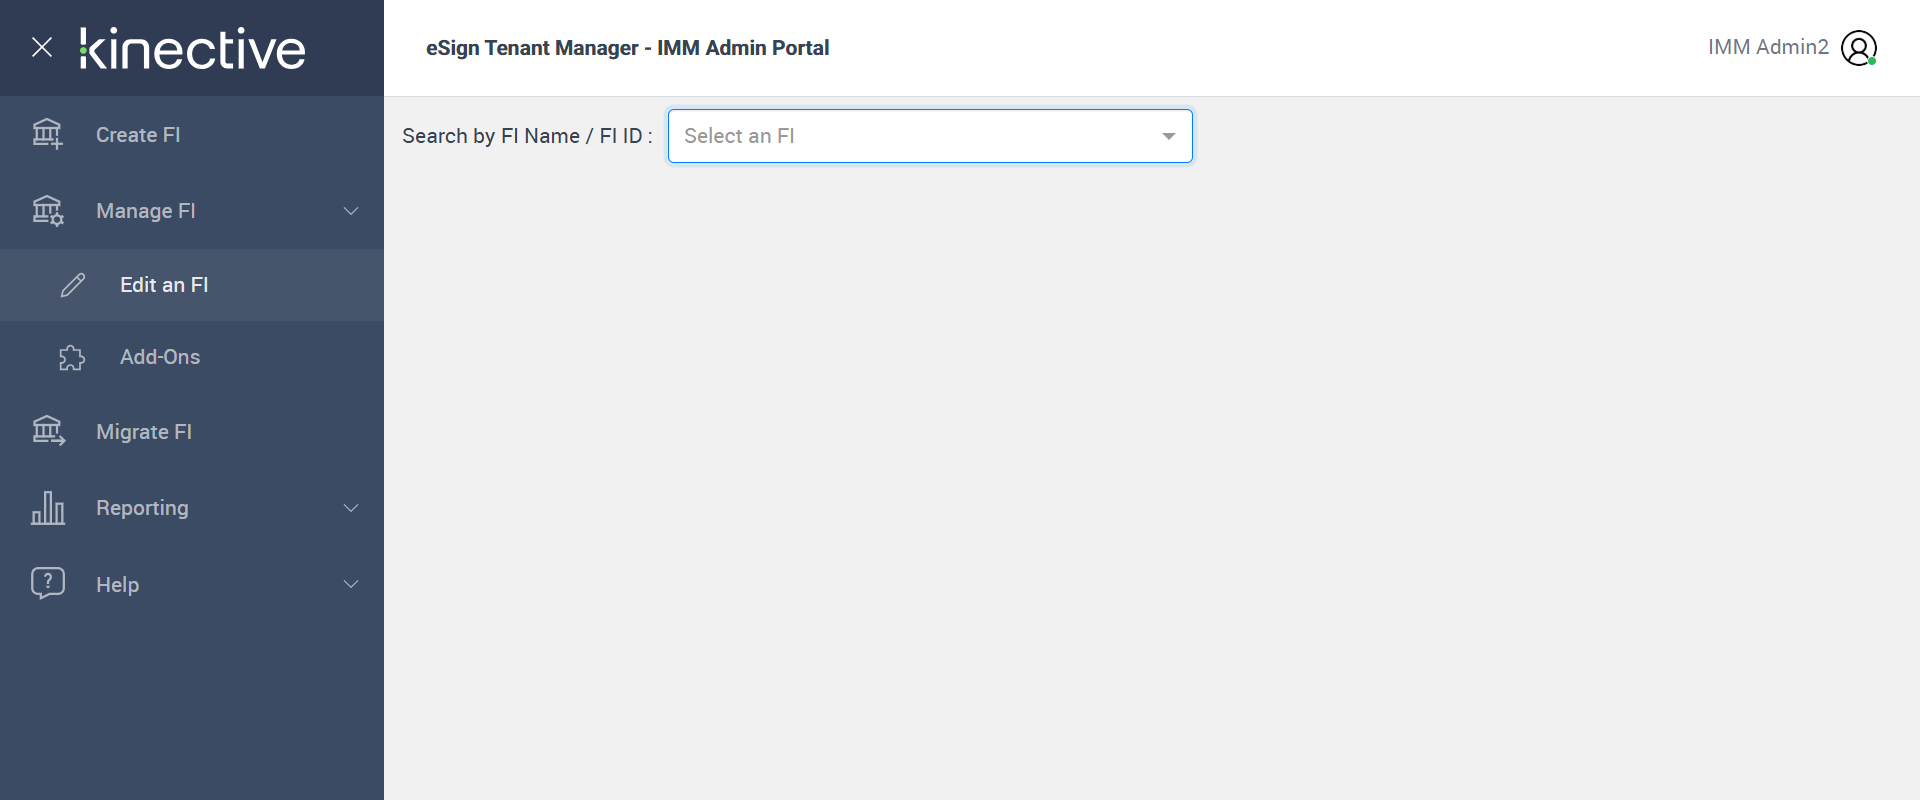Expand the Reporting section chevron

351,508
